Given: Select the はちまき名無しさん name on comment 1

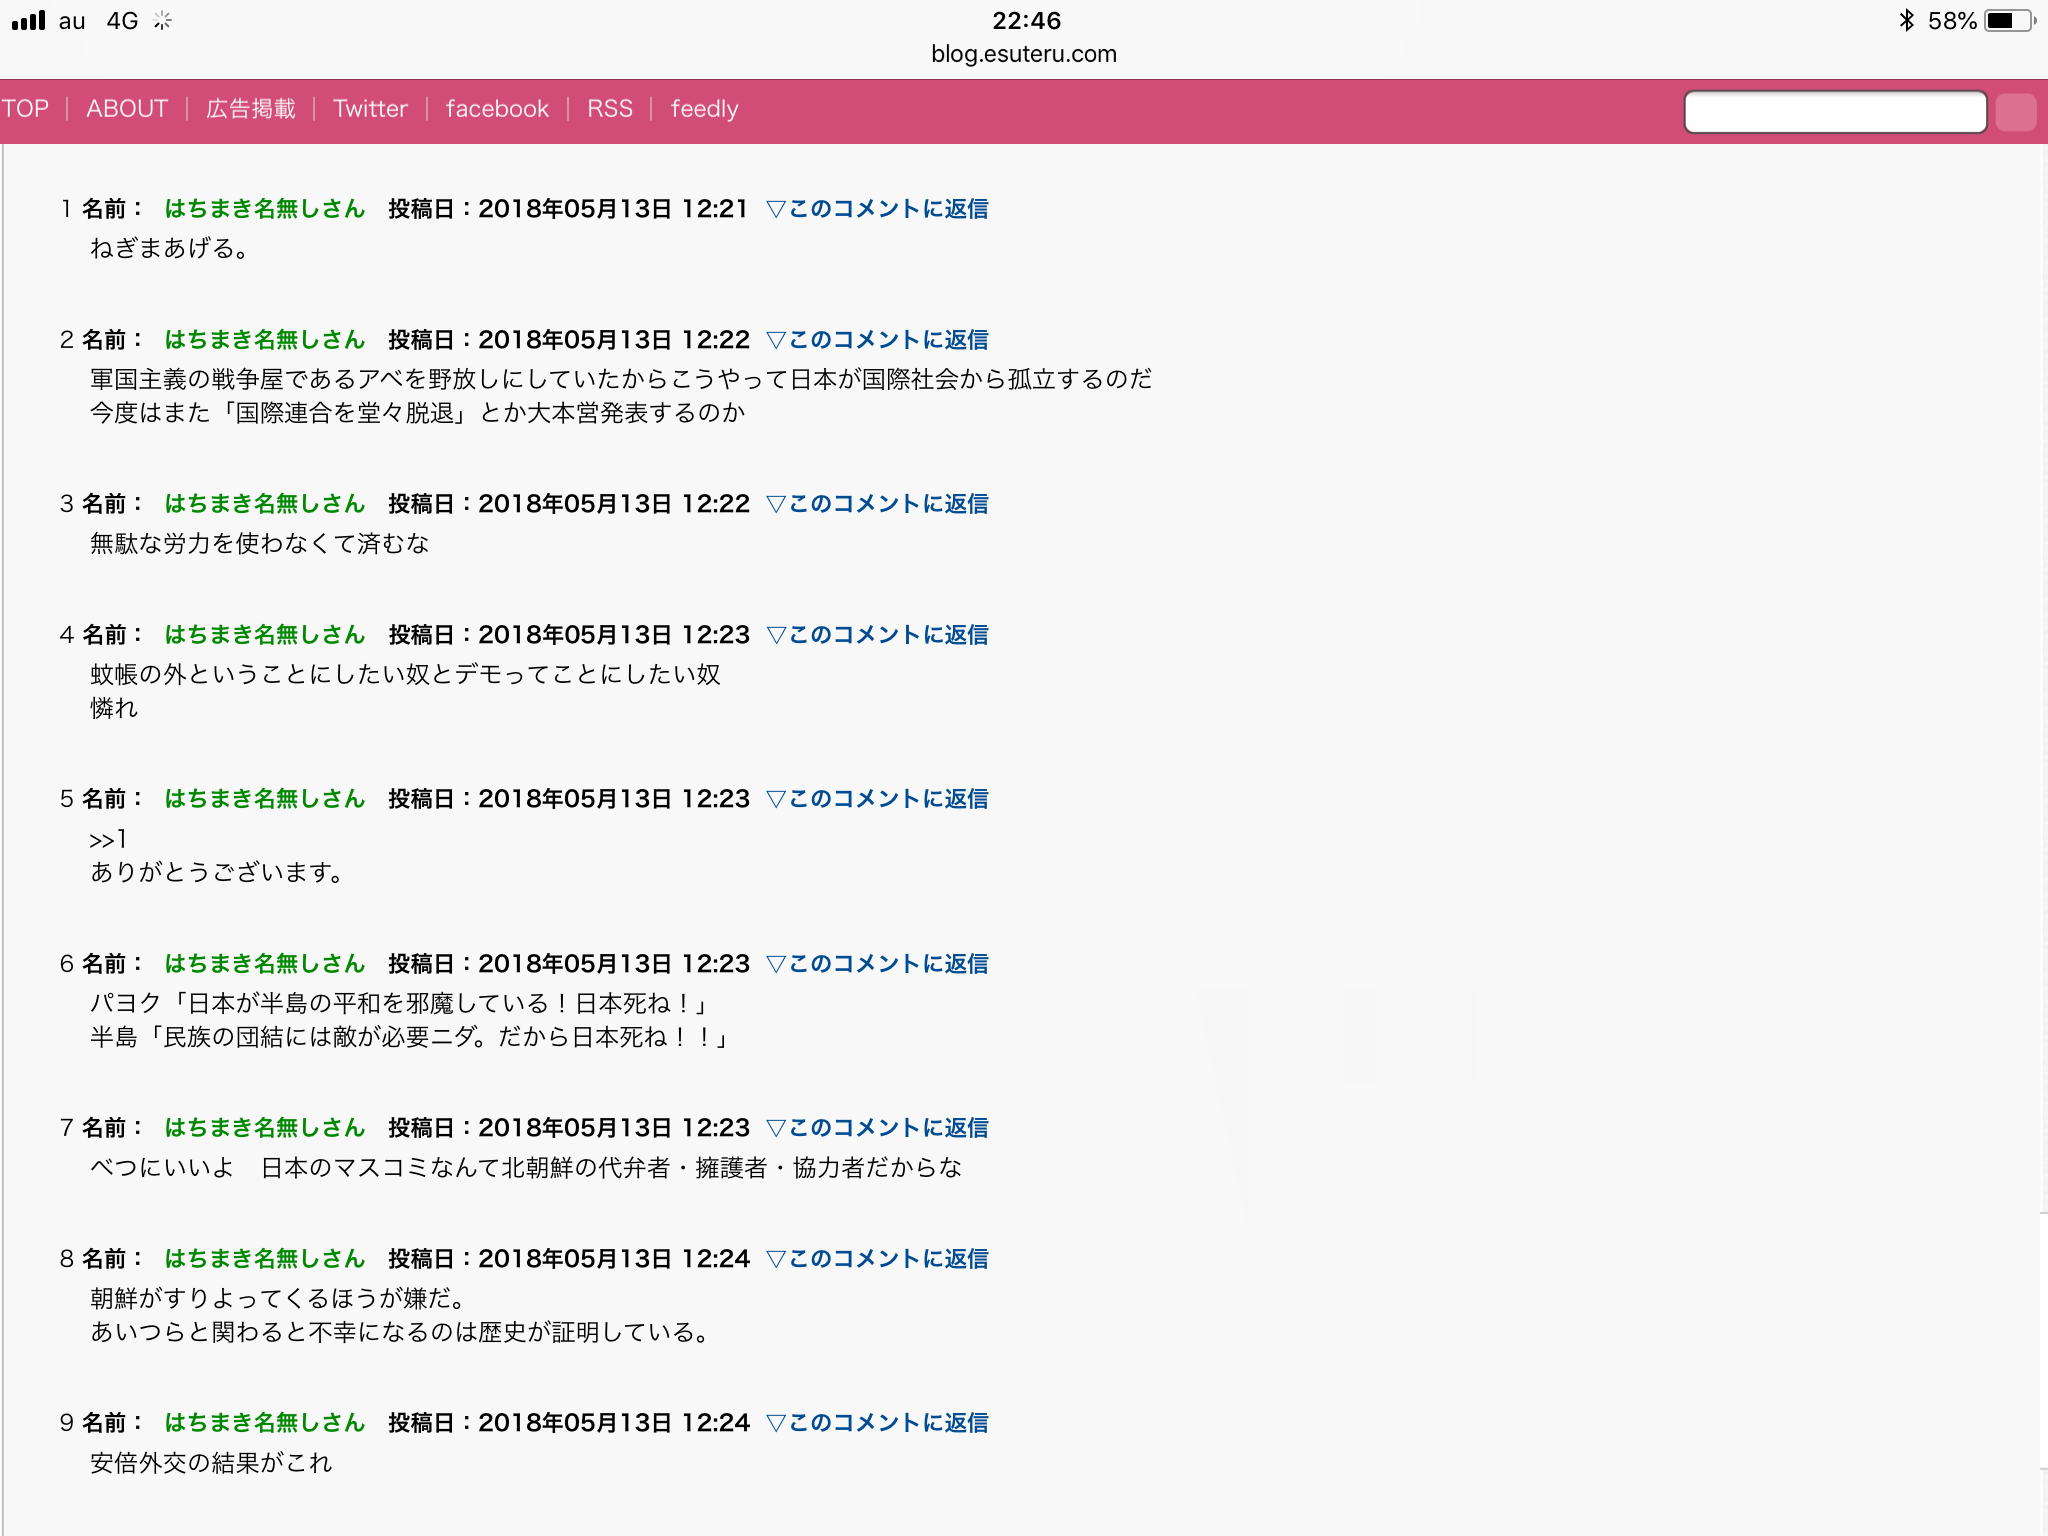Looking at the screenshot, I should [x=265, y=209].
